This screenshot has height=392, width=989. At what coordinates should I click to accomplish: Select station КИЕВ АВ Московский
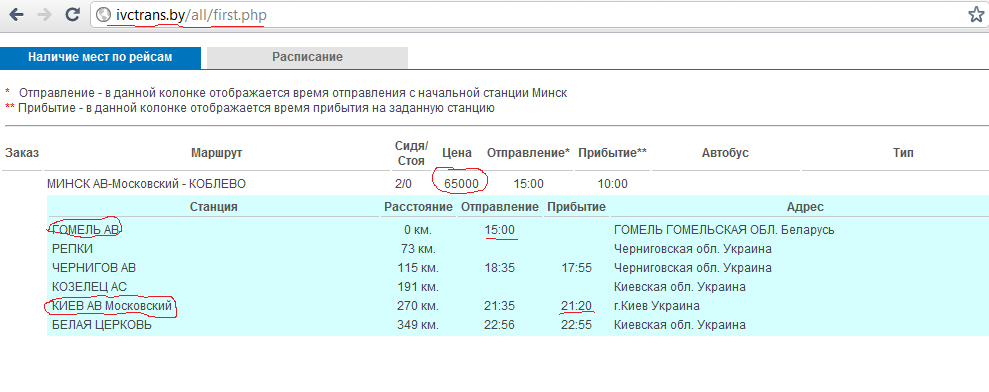pos(112,306)
